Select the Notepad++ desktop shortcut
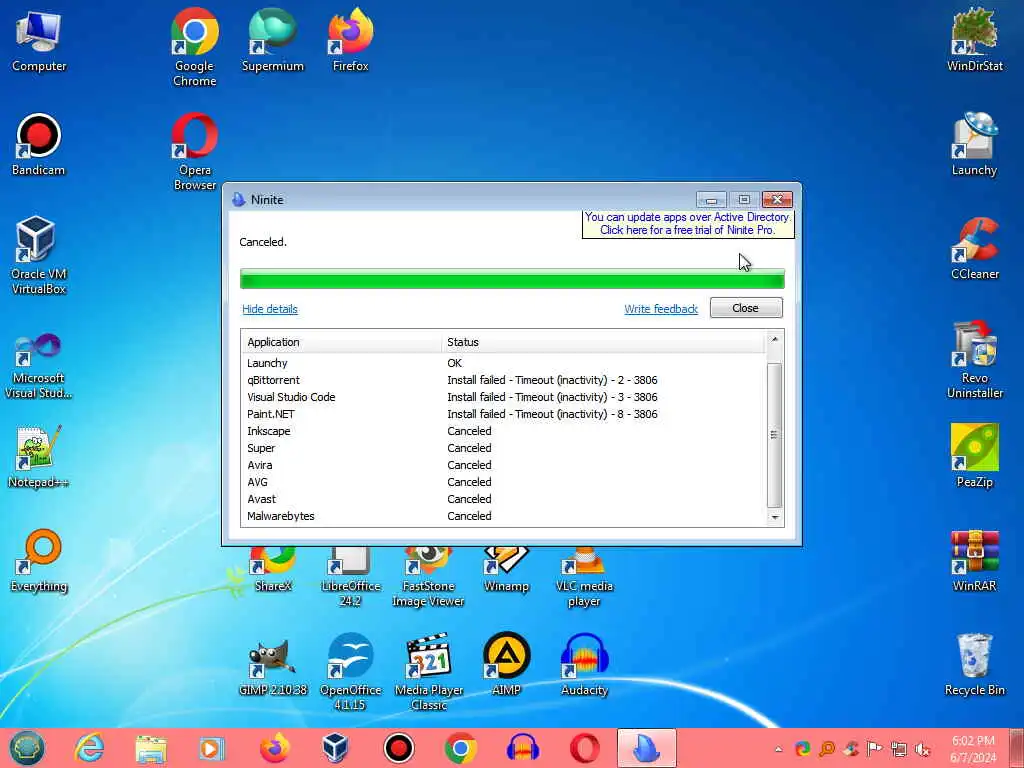Screen dimensions: 1024x768 point(39,457)
